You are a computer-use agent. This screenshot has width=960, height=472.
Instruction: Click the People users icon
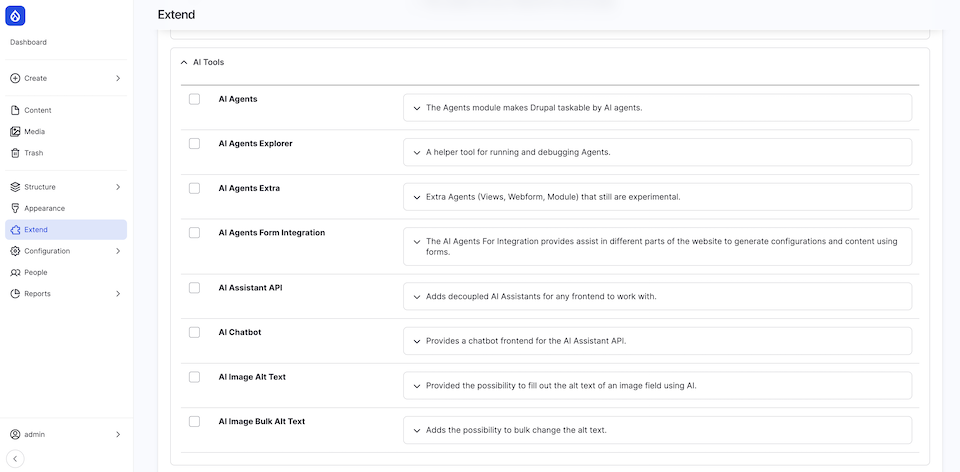[15, 272]
